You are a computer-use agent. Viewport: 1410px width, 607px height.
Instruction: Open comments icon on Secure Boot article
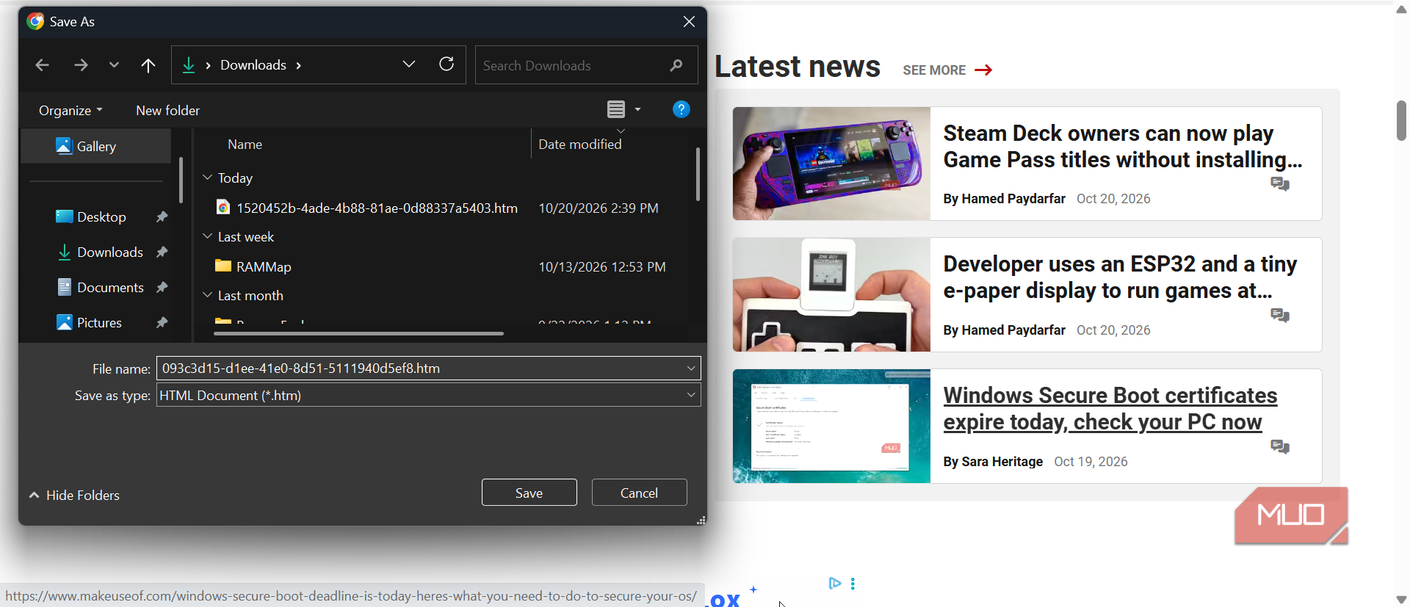coord(1280,447)
